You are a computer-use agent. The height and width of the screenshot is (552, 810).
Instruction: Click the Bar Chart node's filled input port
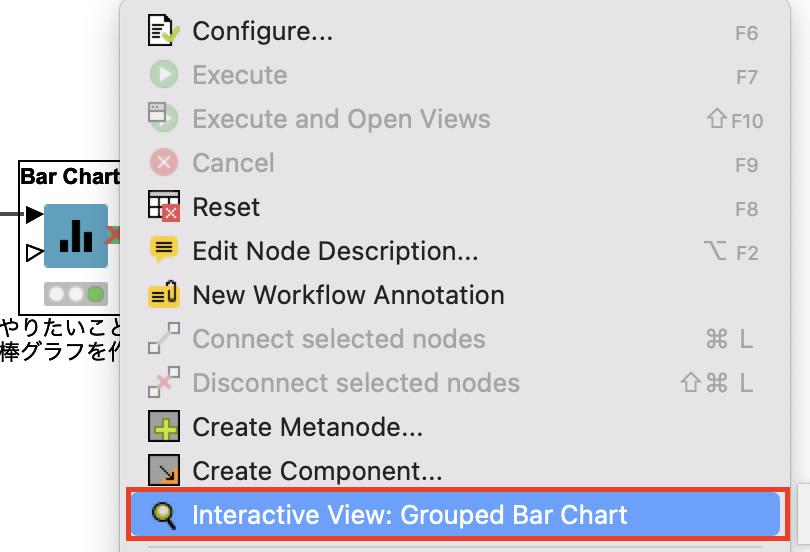click(34, 214)
